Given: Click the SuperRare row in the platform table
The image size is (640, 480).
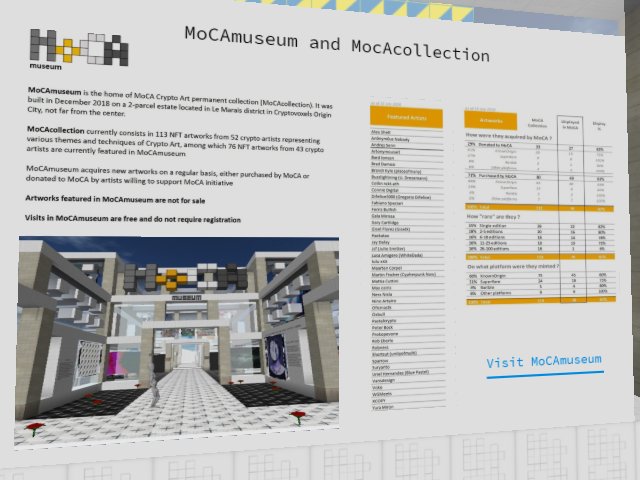Looking at the screenshot, I should (540, 281).
